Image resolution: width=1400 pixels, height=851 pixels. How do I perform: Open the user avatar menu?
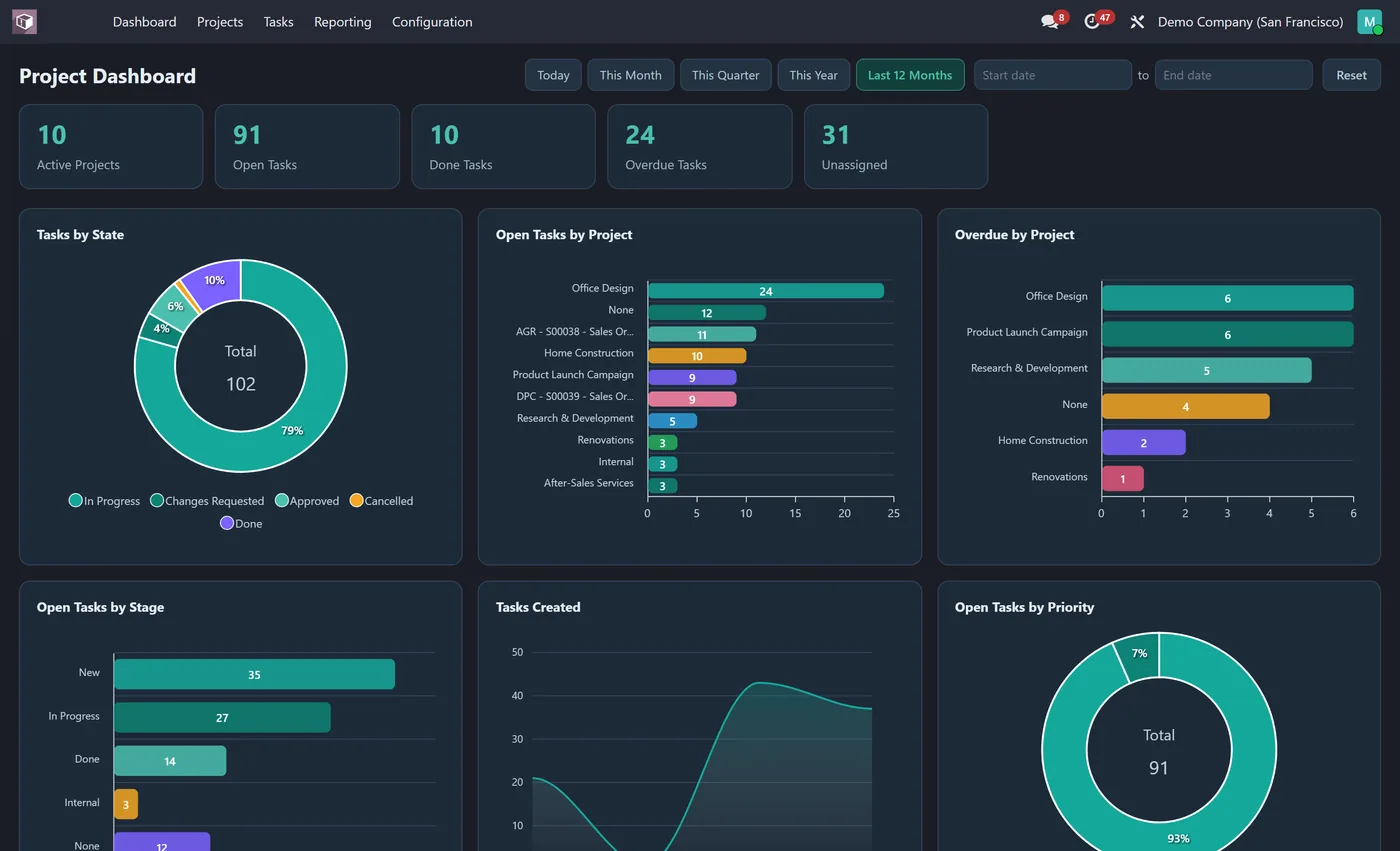pyautogui.click(x=1369, y=21)
